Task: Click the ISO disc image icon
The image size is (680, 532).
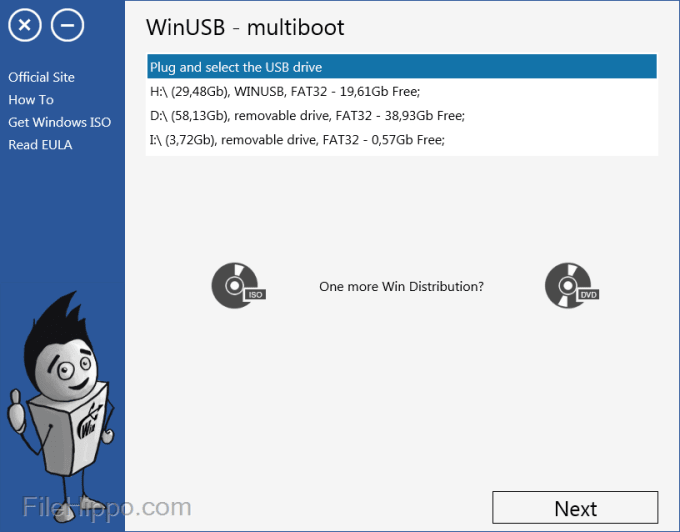Action: tap(238, 286)
